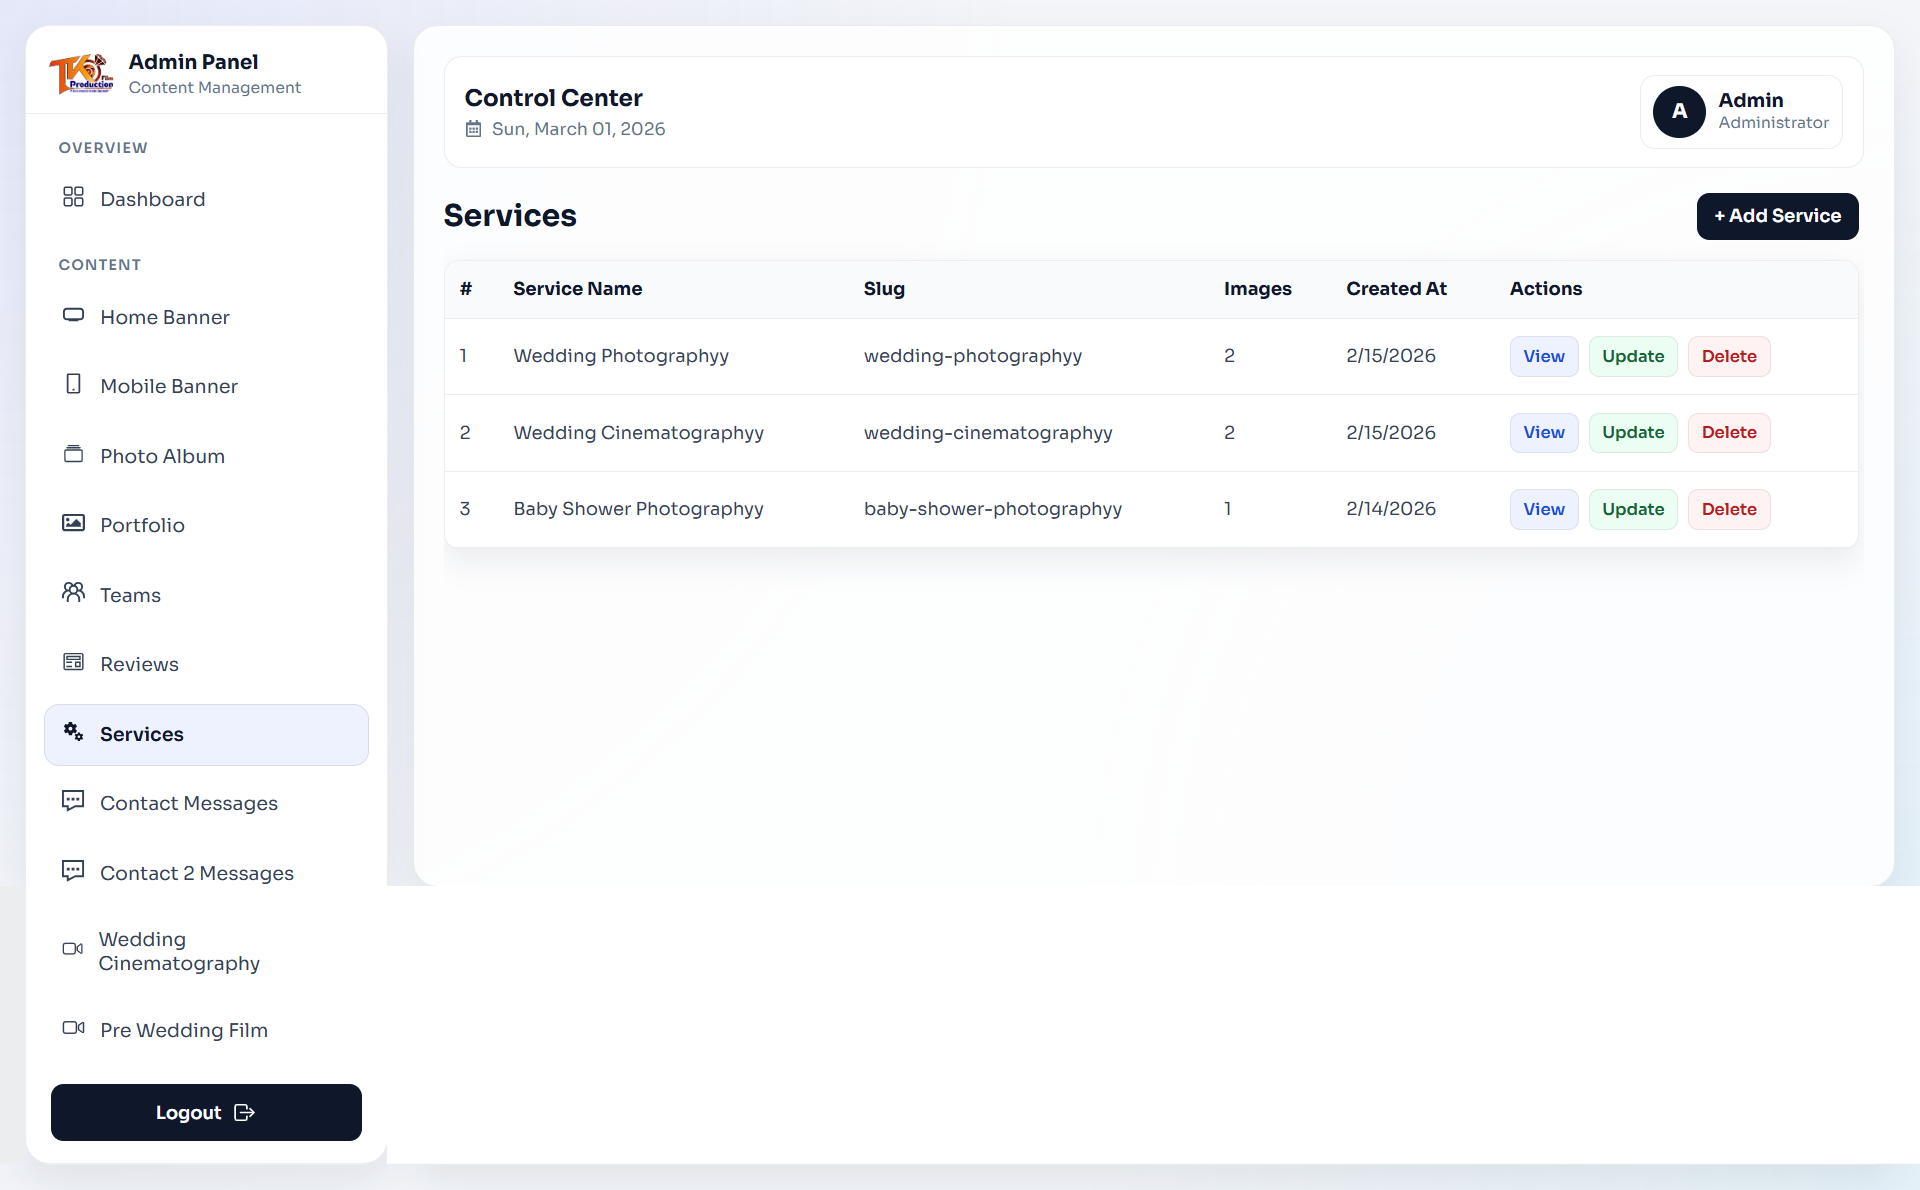Update the Wedding Cinematographyy service
Image resolution: width=1920 pixels, height=1190 pixels.
[1632, 433]
